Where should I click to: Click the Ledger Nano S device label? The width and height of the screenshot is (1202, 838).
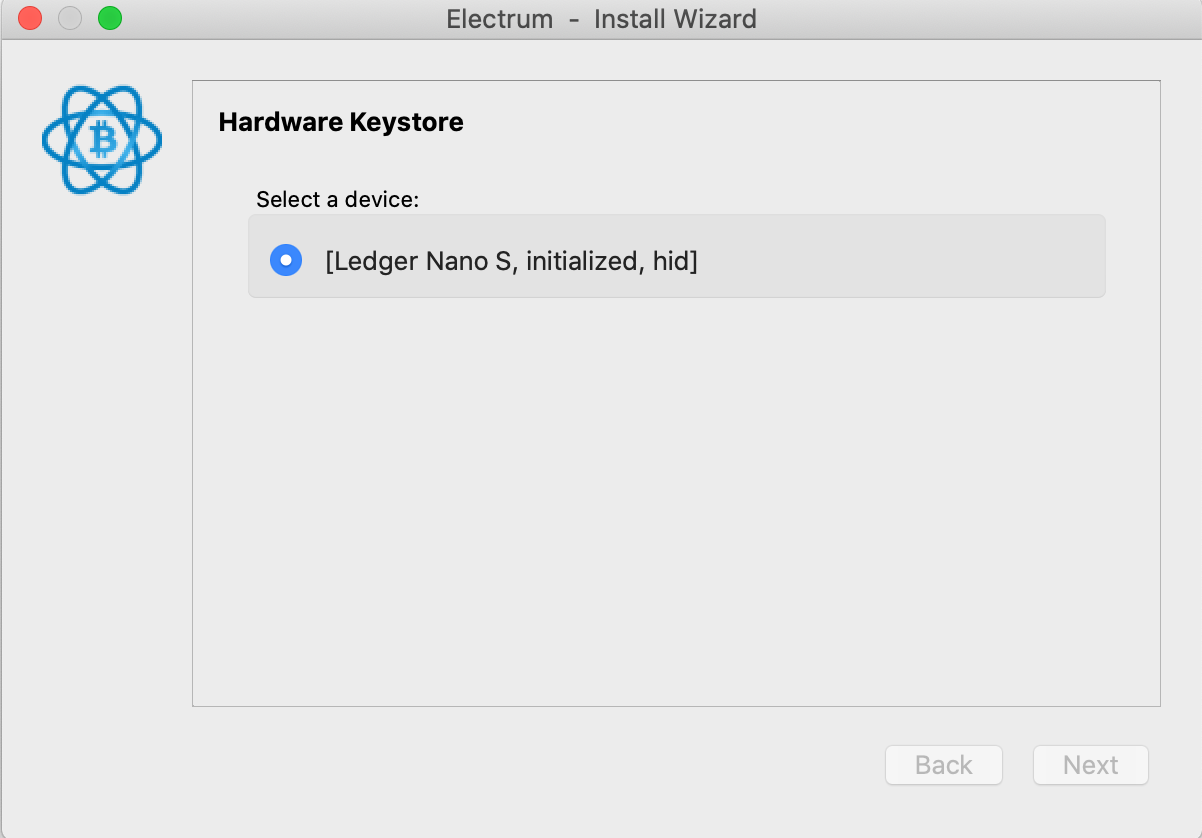point(420,261)
